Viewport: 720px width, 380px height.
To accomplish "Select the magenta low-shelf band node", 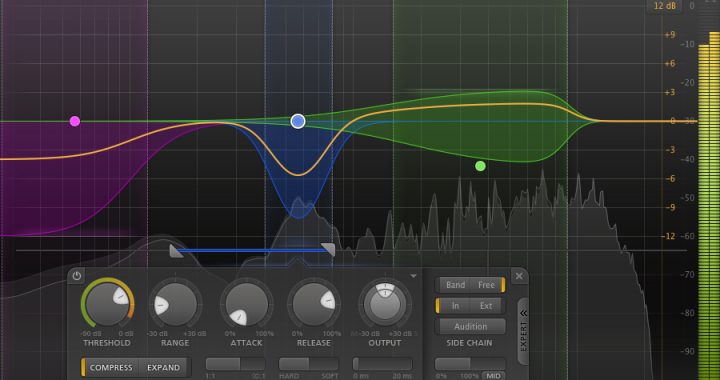I will click(75, 121).
